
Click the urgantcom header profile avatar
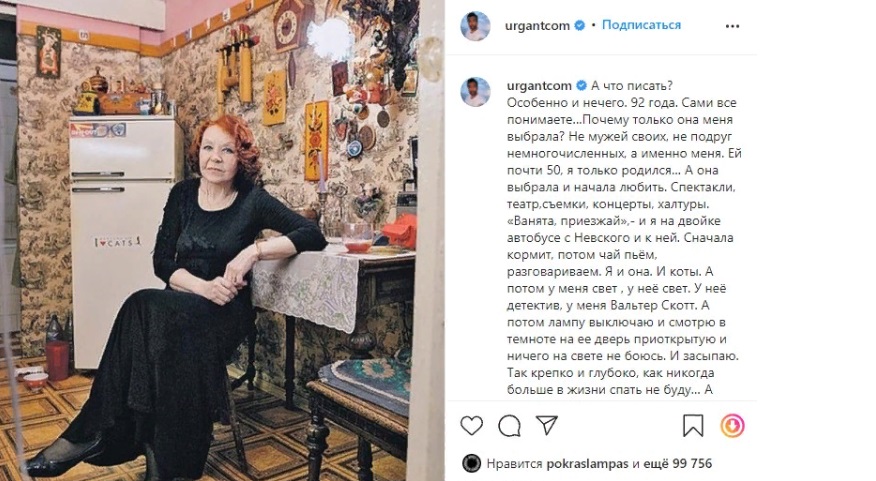pyautogui.click(x=475, y=26)
